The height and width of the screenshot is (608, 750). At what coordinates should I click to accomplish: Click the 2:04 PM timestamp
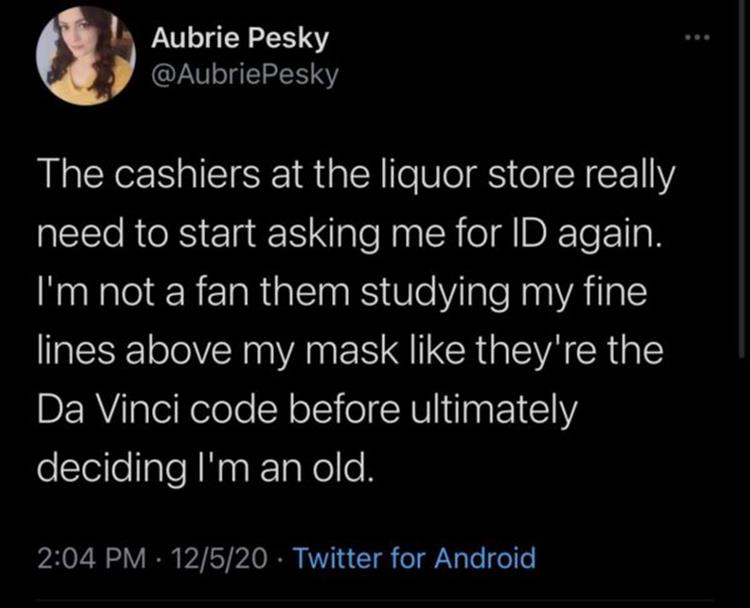tap(92, 558)
